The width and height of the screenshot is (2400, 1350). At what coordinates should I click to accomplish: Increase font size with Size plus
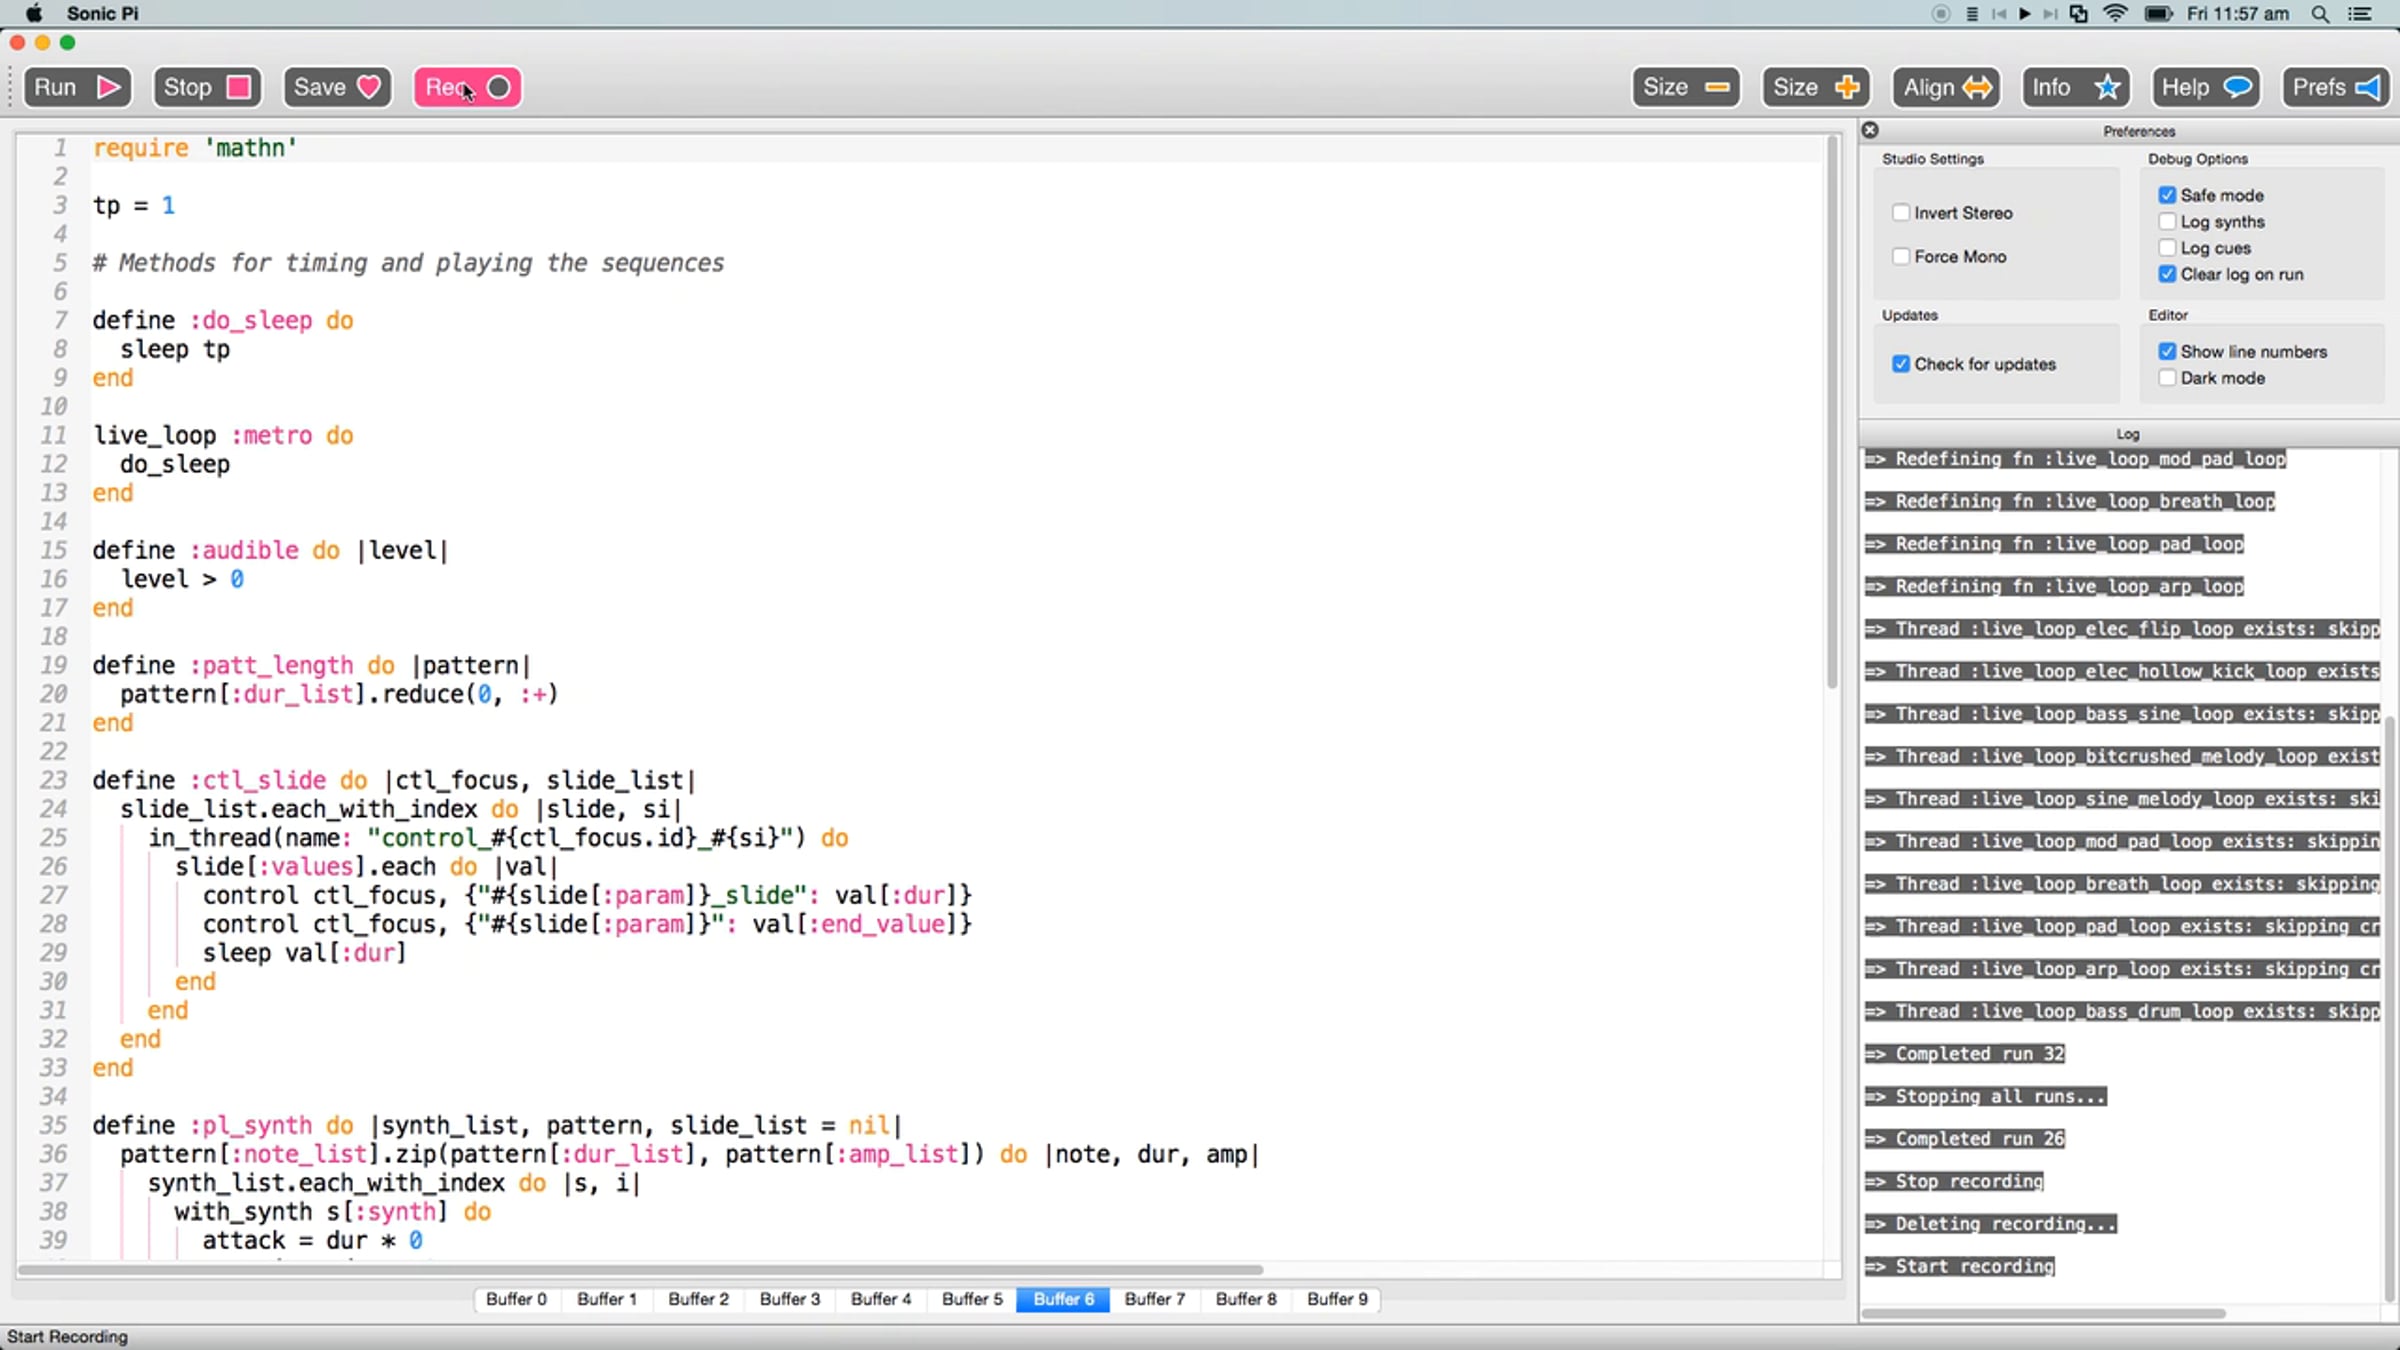(1816, 88)
